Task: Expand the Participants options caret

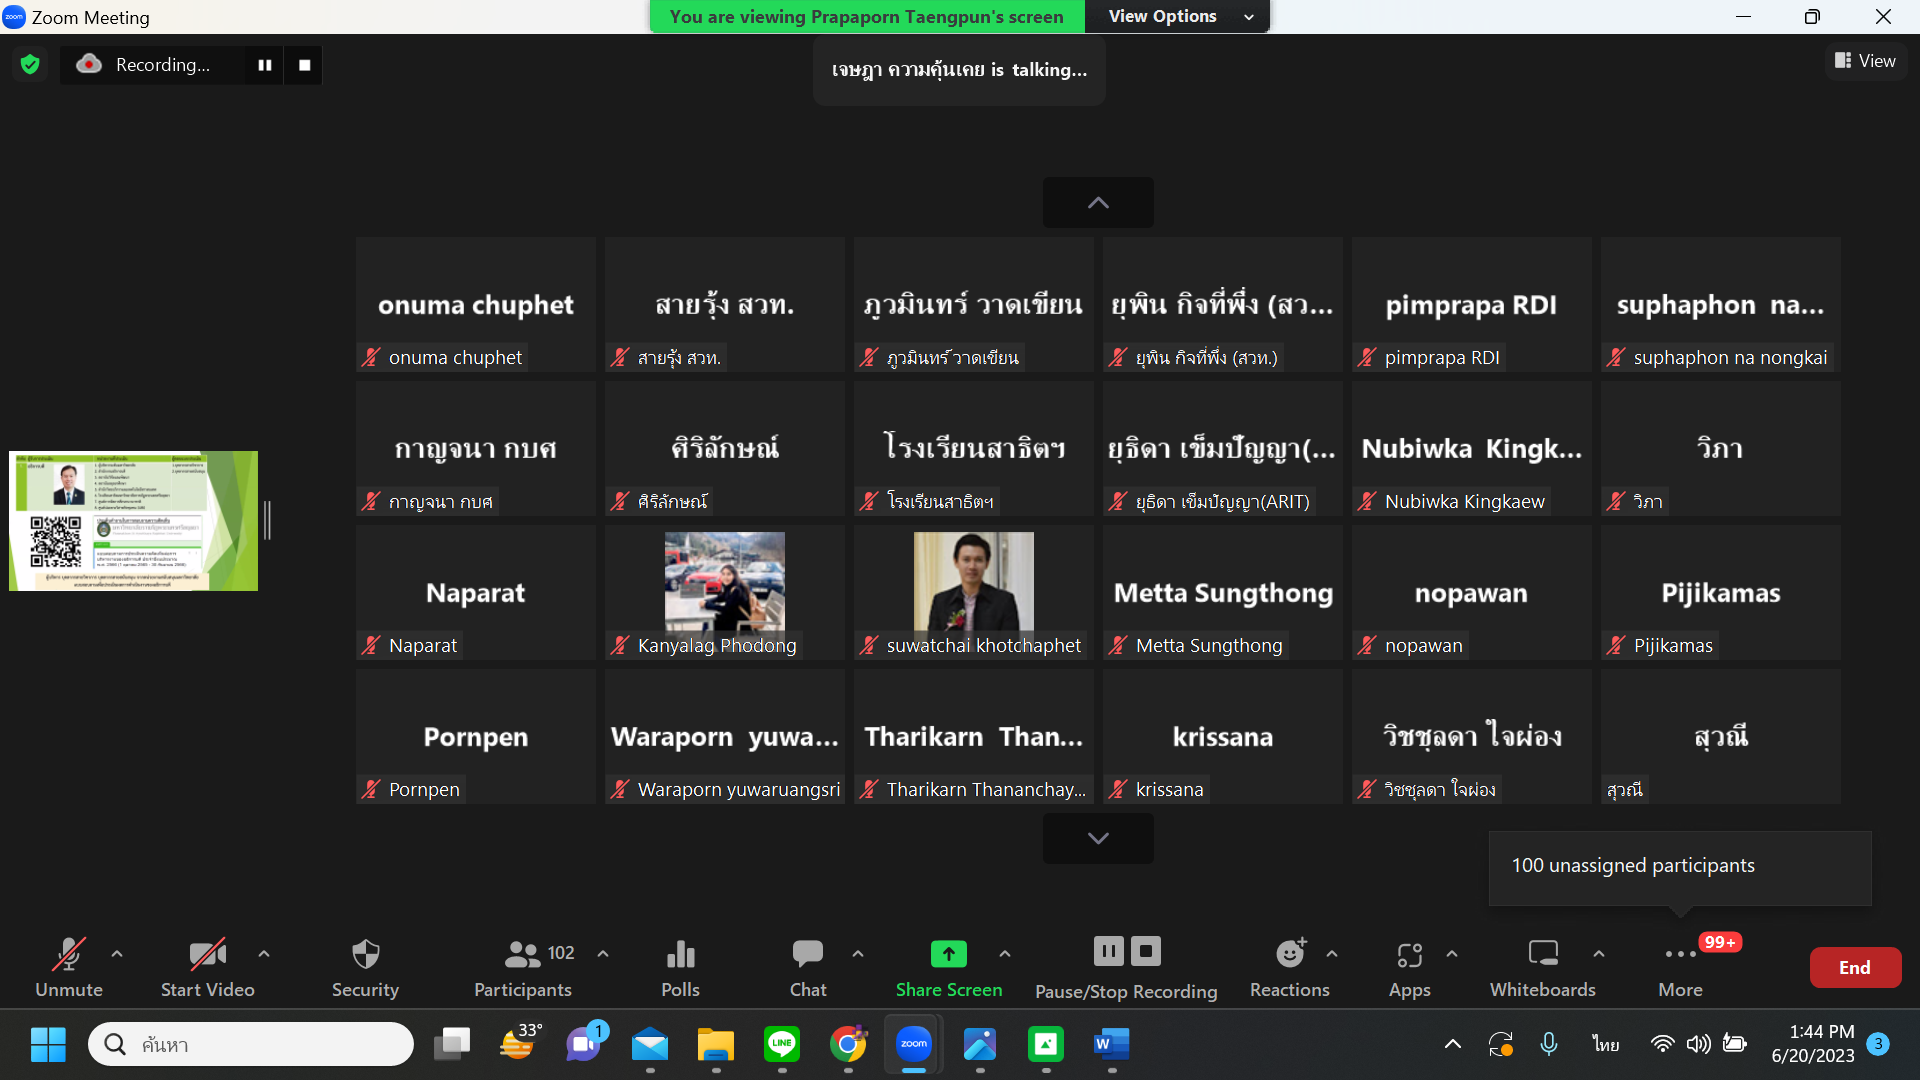Action: pyautogui.click(x=603, y=954)
